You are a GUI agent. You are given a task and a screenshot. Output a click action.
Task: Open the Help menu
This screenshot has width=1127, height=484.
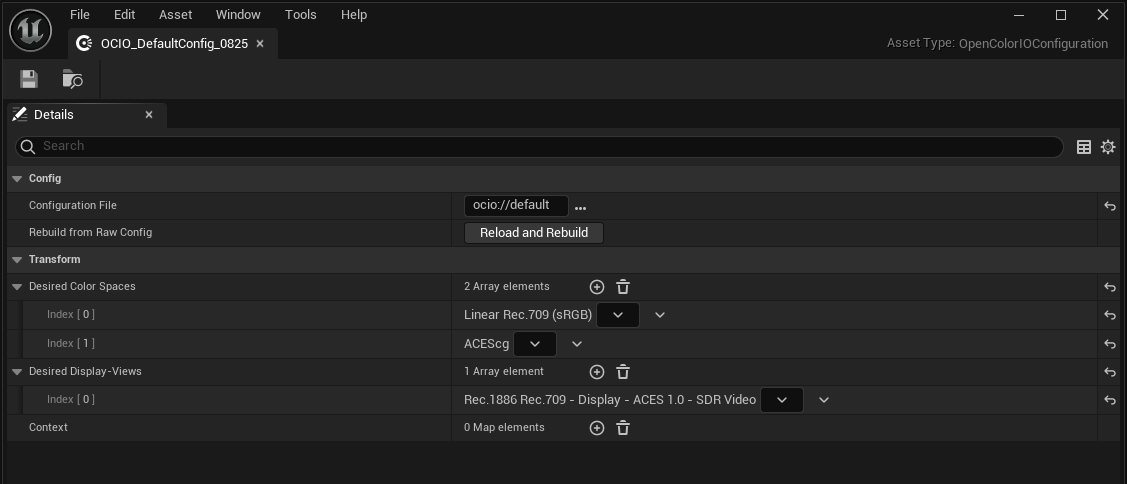[354, 14]
